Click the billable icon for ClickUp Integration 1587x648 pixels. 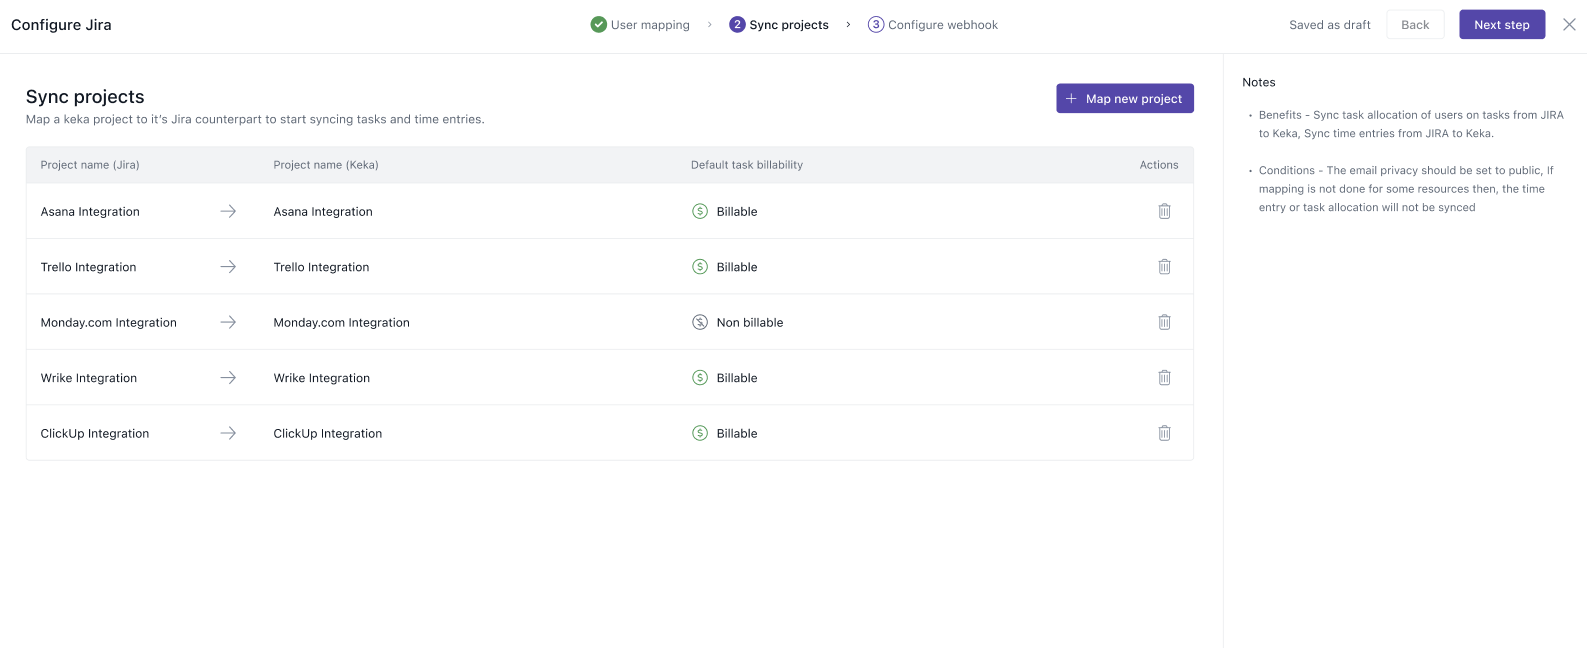click(x=700, y=433)
